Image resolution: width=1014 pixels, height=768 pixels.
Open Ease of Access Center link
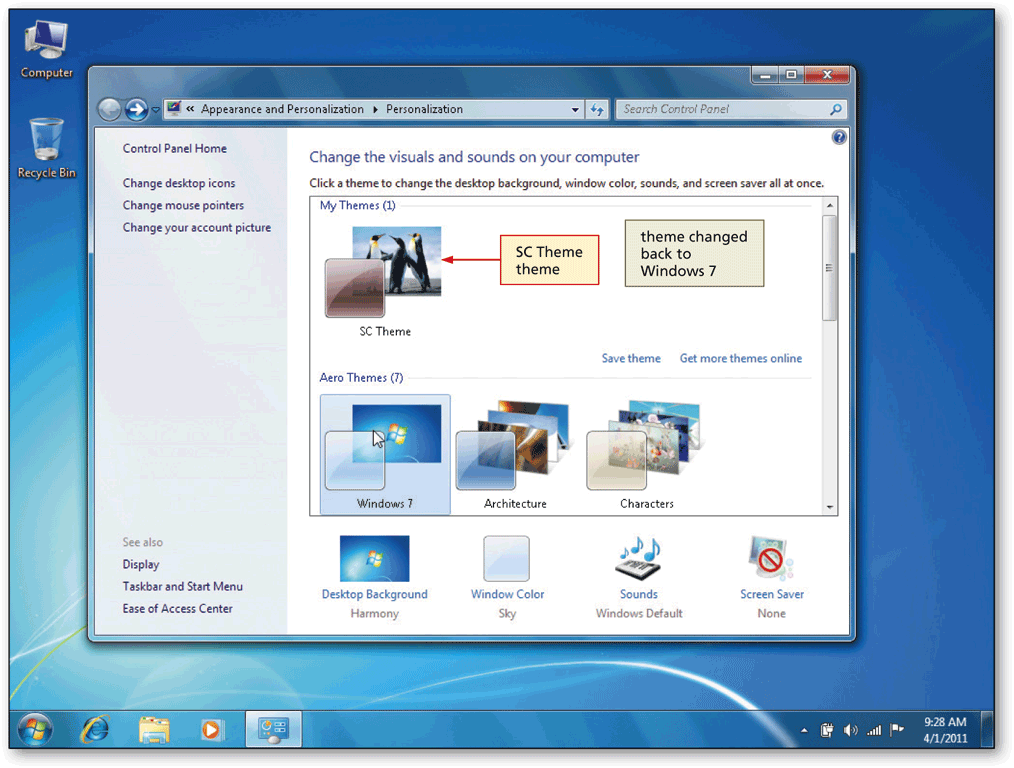[177, 608]
